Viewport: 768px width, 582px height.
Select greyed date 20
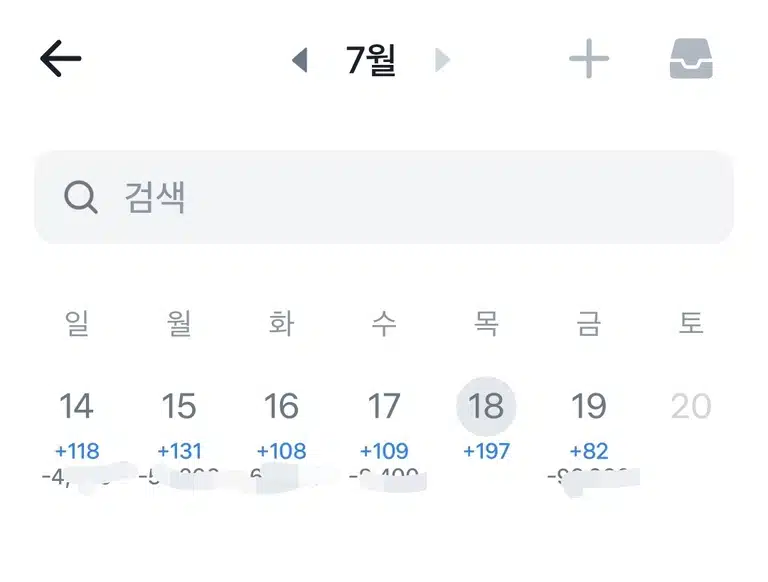691,406
